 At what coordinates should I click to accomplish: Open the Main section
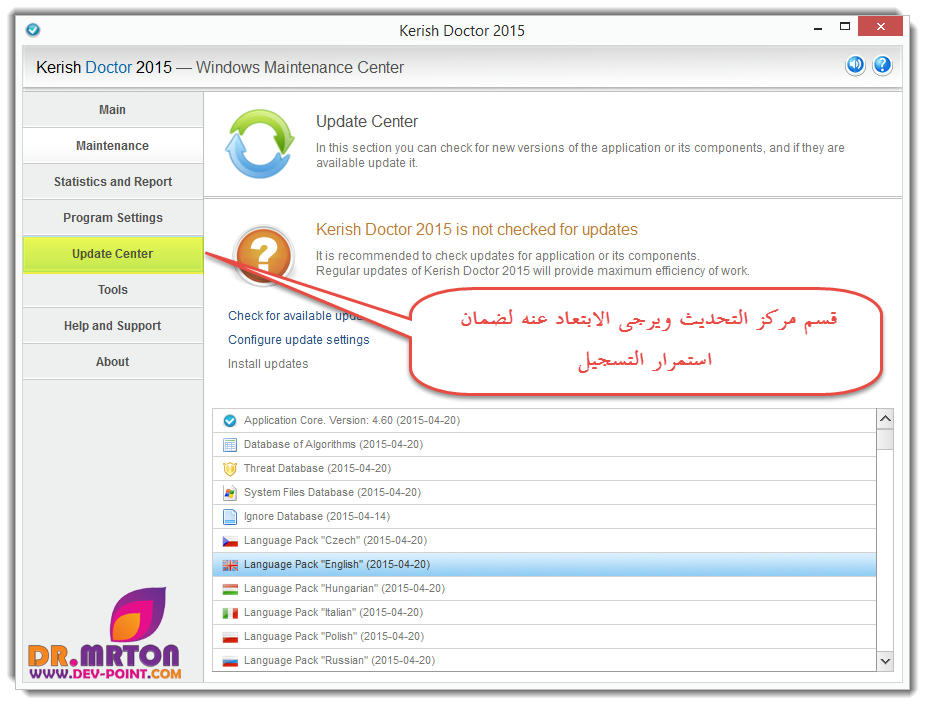click(x=113, y=110)
